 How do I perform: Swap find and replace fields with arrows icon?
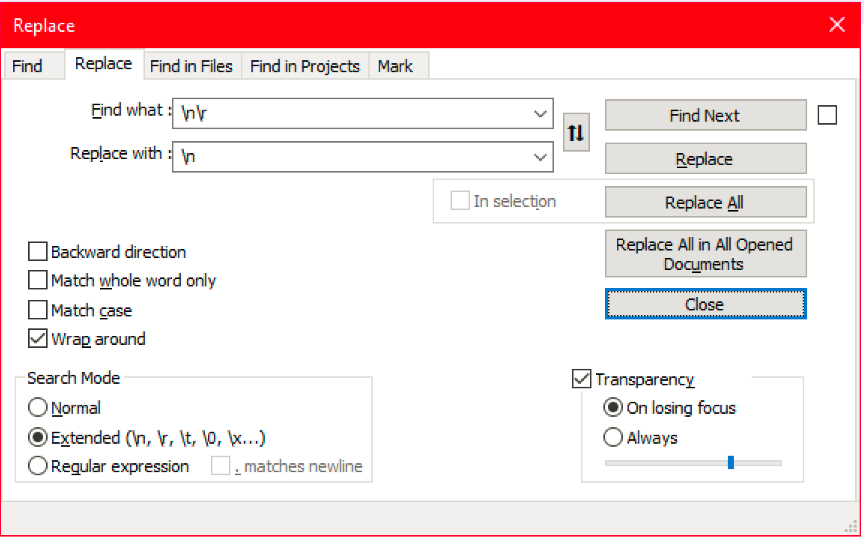(x=576, y=132)
